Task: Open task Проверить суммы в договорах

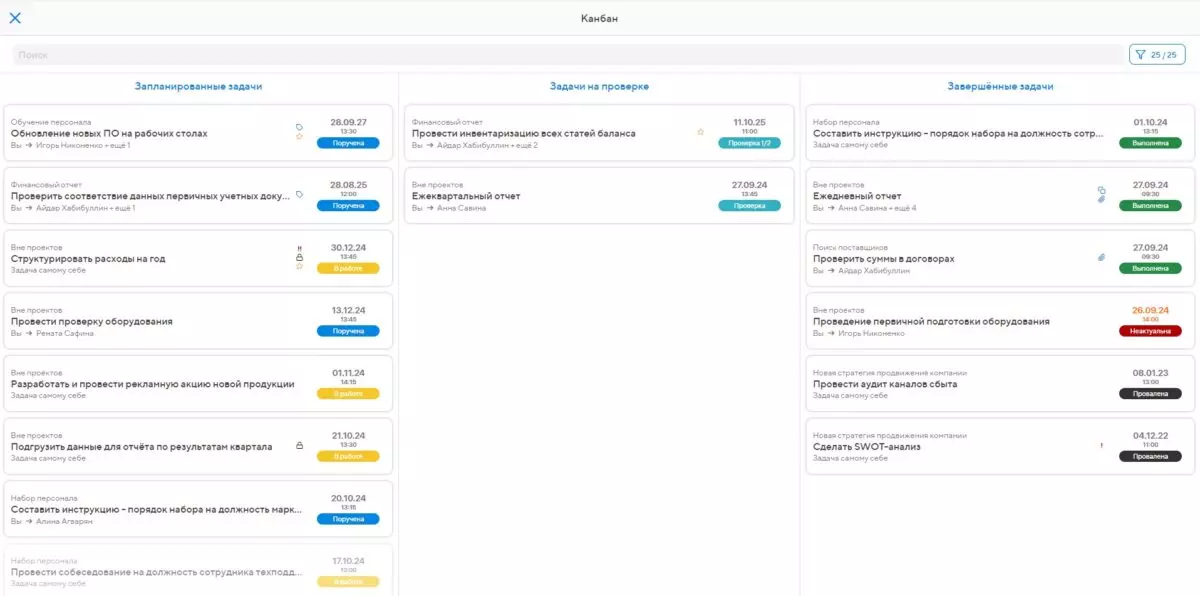Action: (884, 259)
